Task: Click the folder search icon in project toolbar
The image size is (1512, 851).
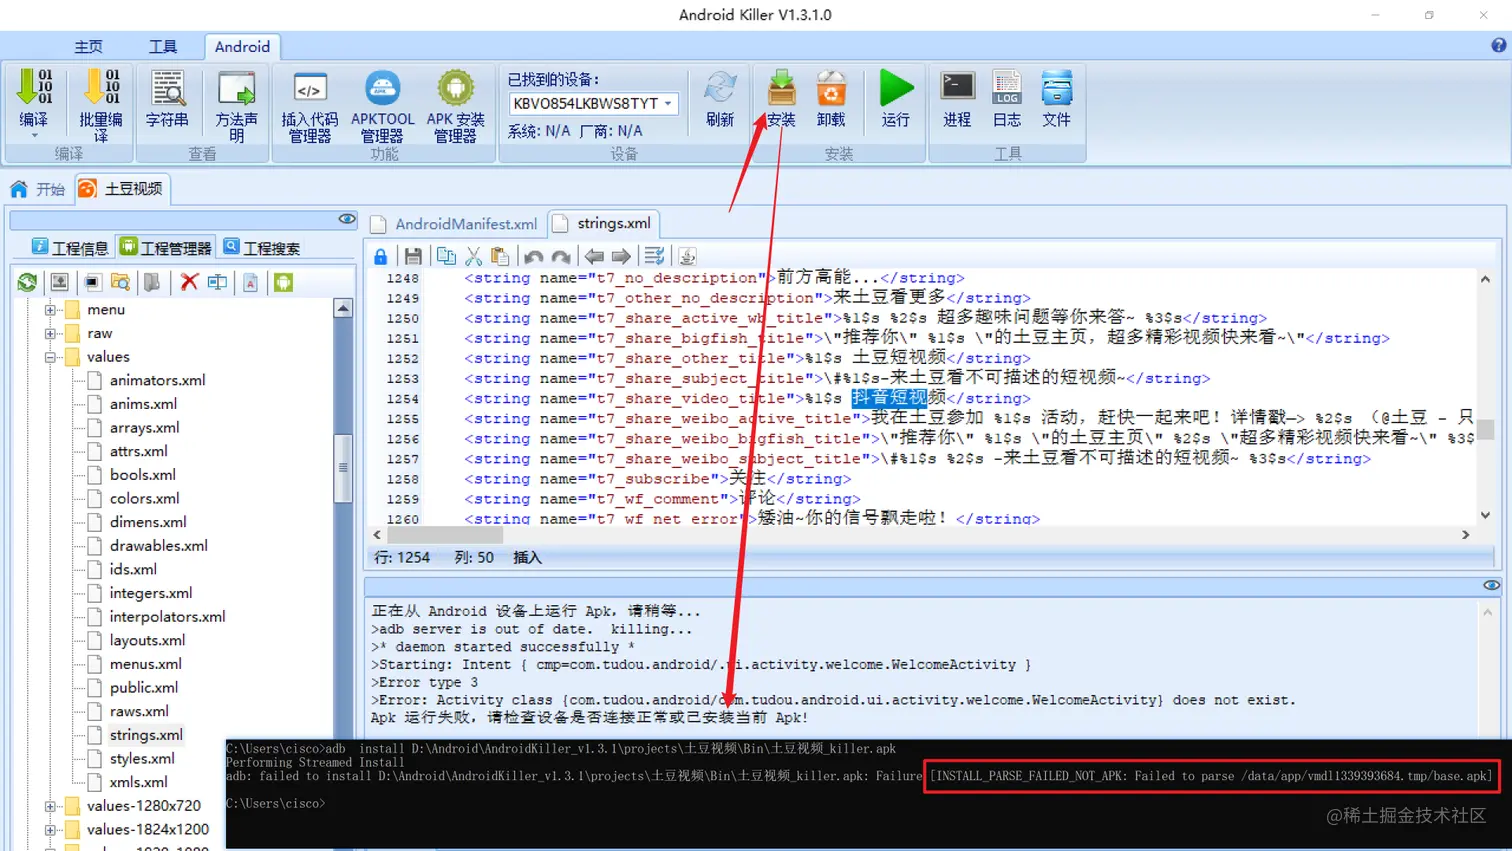Action: [121, 282]
